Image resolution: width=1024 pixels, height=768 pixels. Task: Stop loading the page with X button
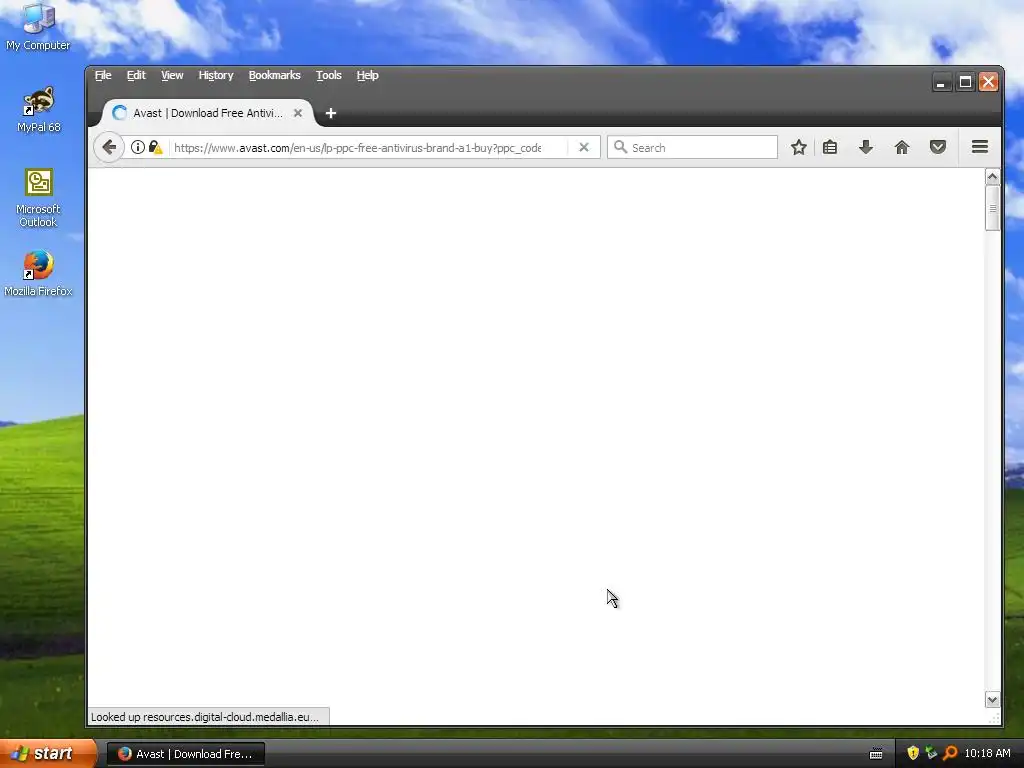(x=584, y=148)
